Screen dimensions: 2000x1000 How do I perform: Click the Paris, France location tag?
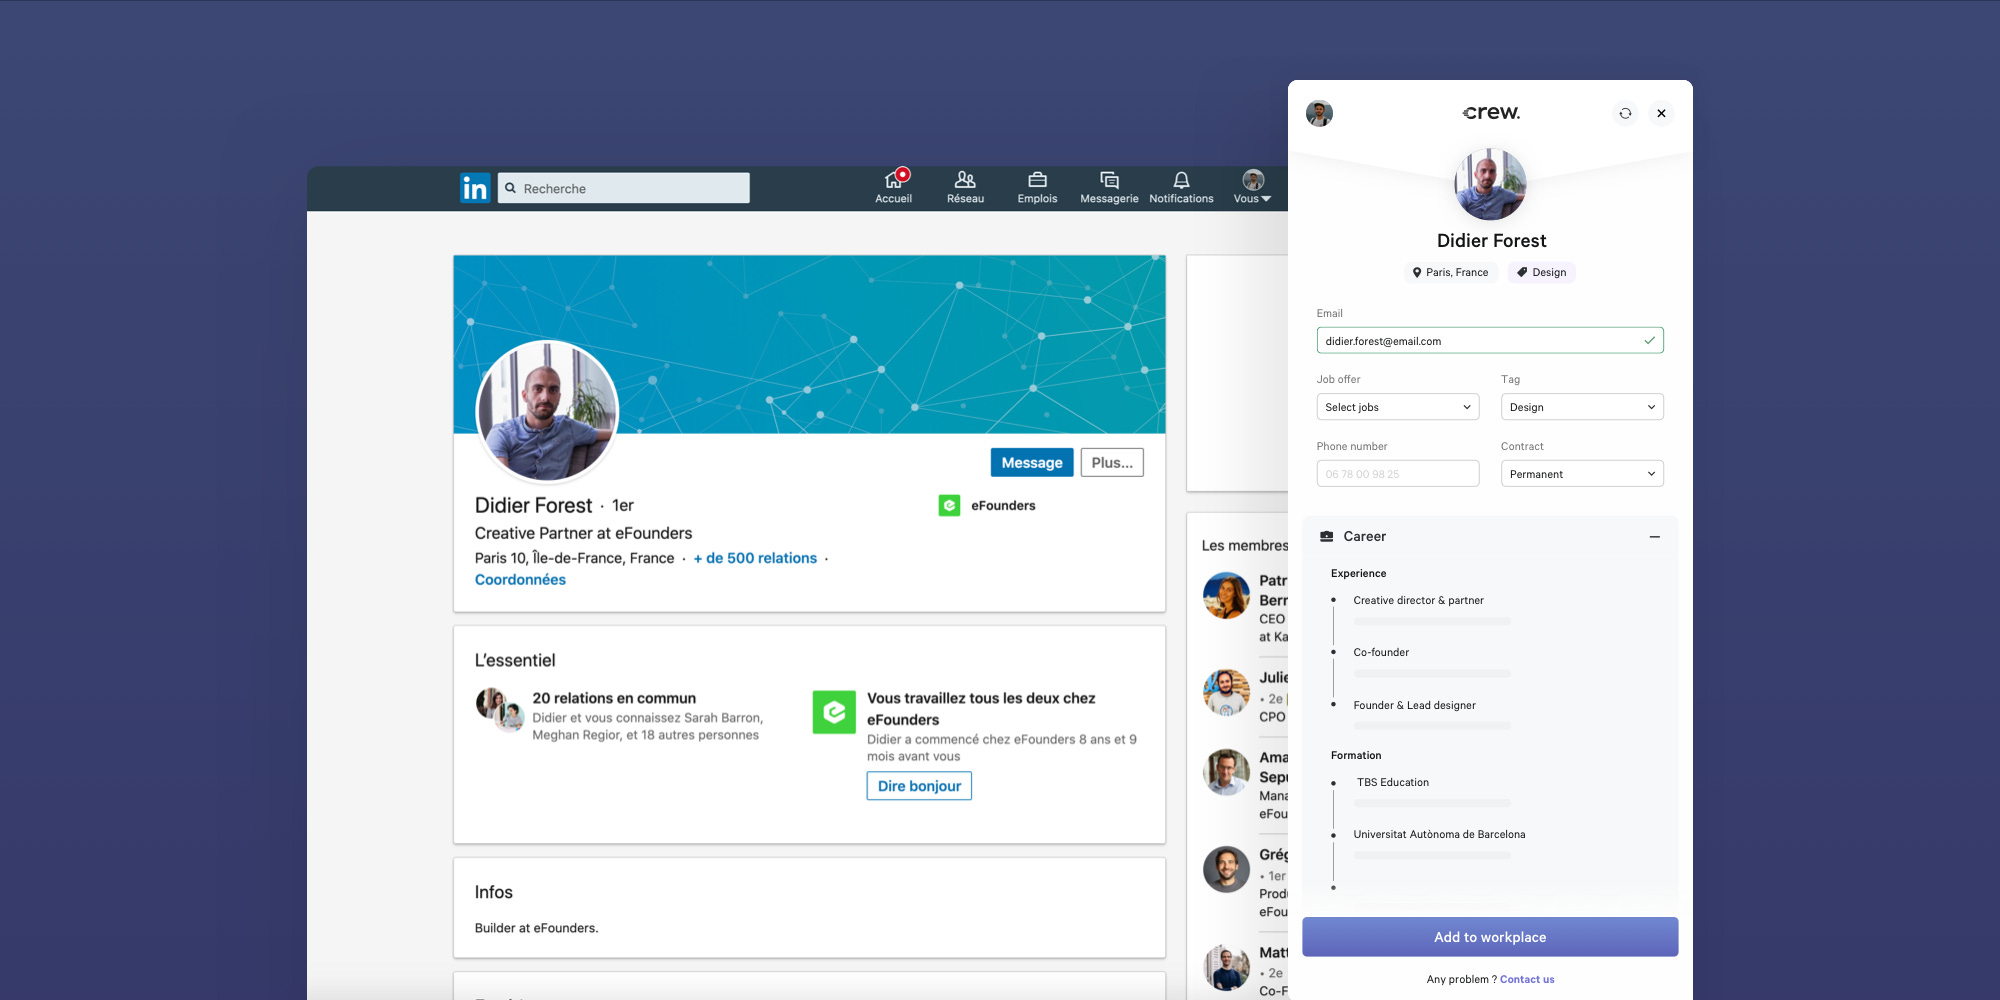click(1450, 272)
